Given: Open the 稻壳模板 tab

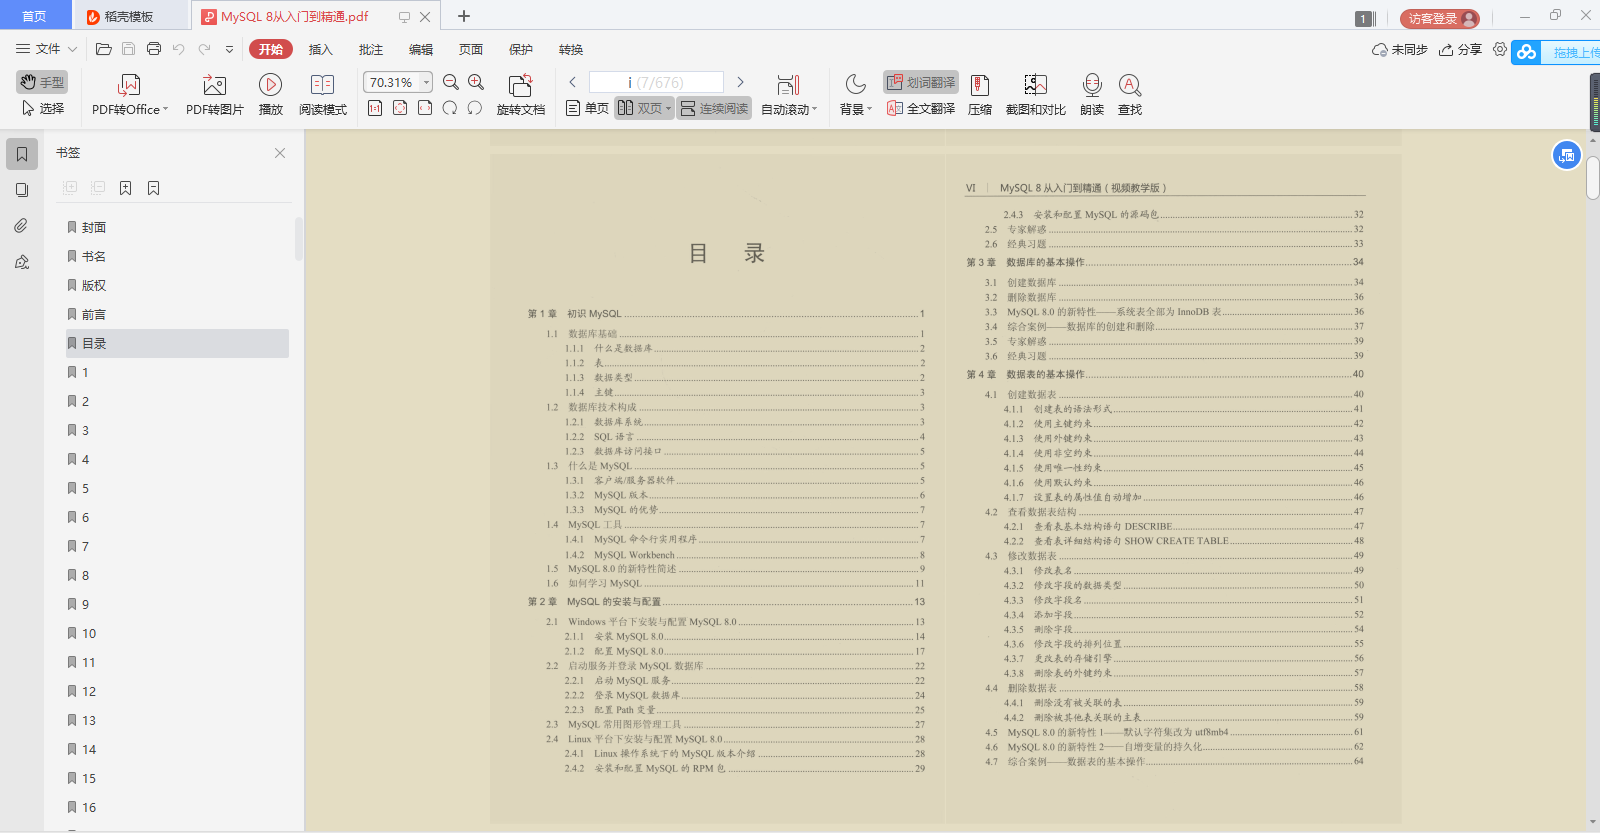Looking at the screenshot, I should coord(130,16).
